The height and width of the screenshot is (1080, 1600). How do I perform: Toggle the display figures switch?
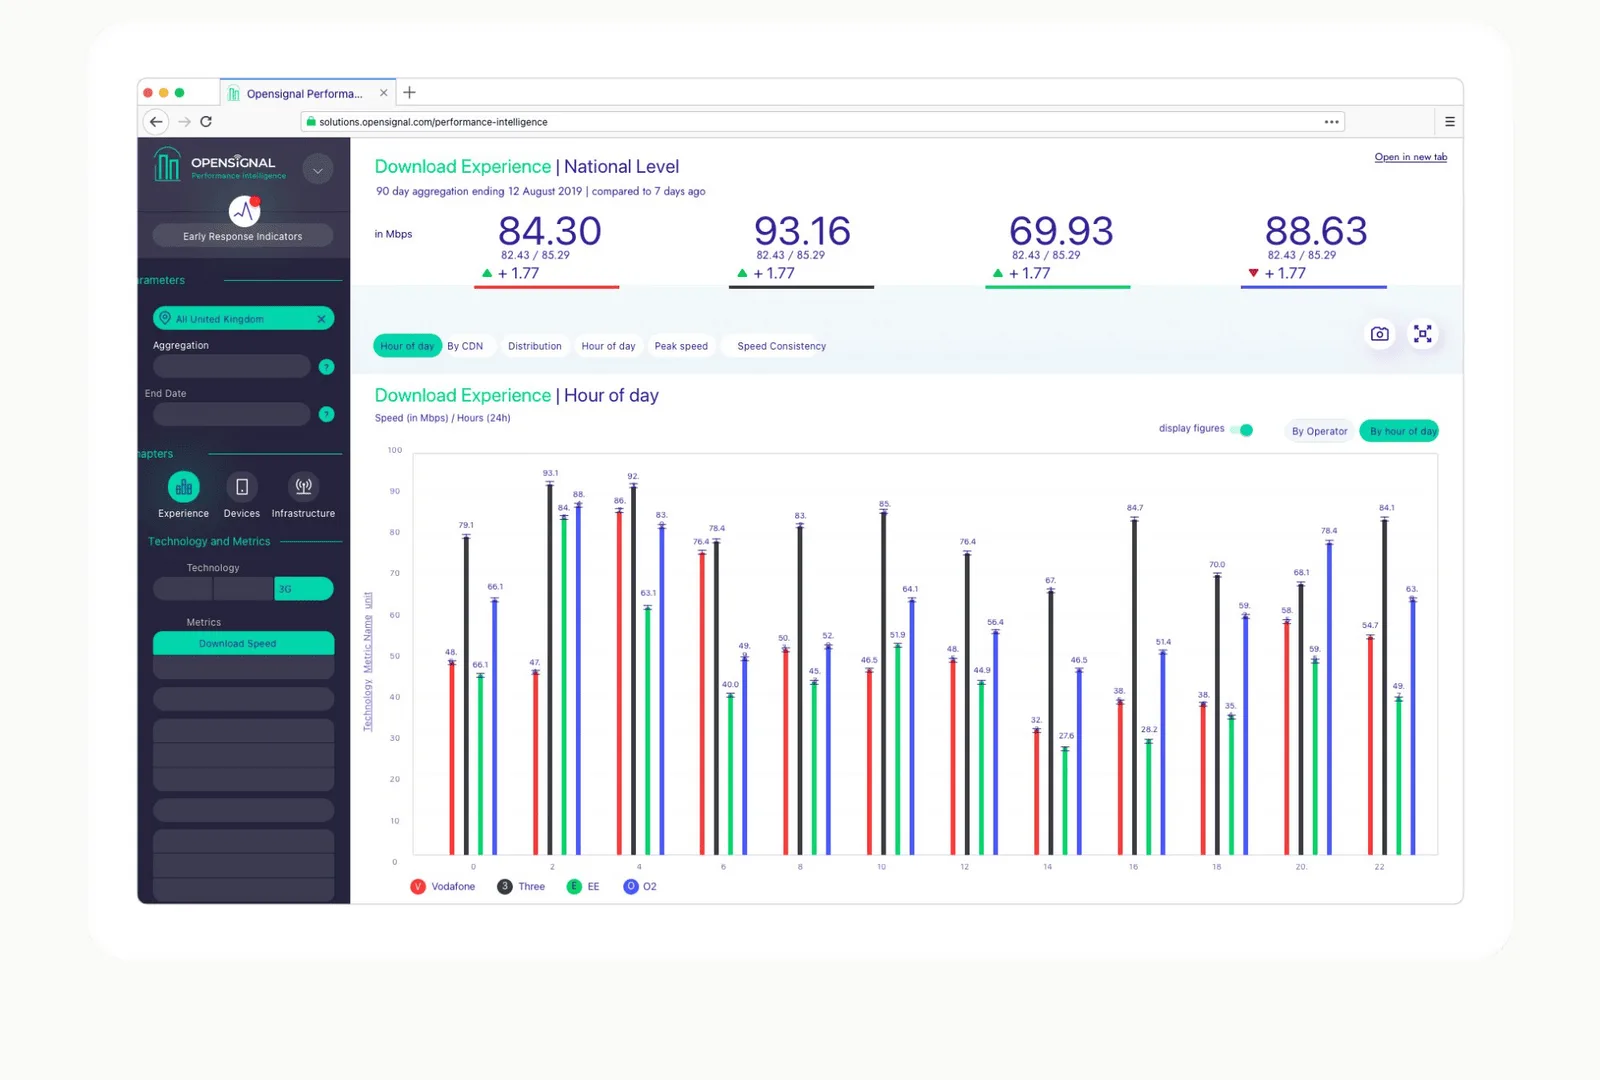point(1241,430)
